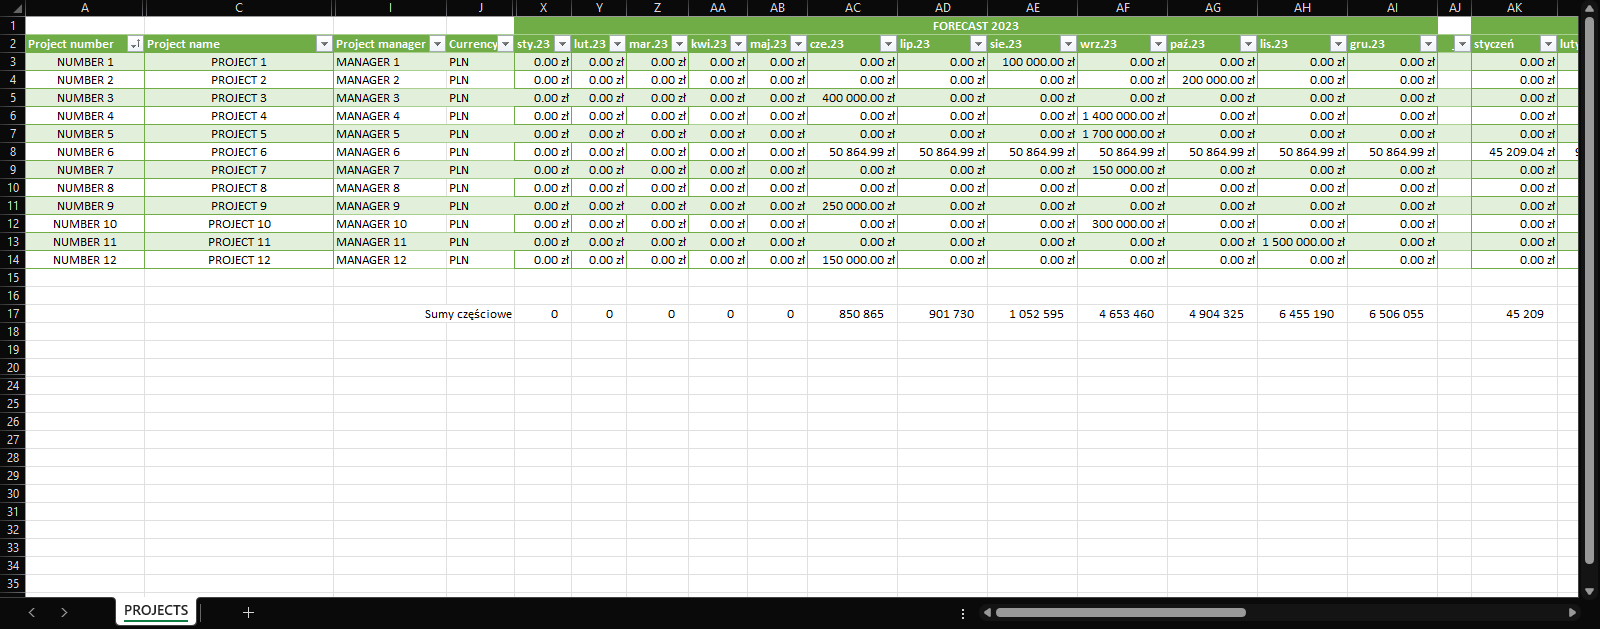Image resolution: width=1600 pixels, height=629 pixels.
Task: Open the gru.23 column filter dropdown
Action: pos(1427,44)
